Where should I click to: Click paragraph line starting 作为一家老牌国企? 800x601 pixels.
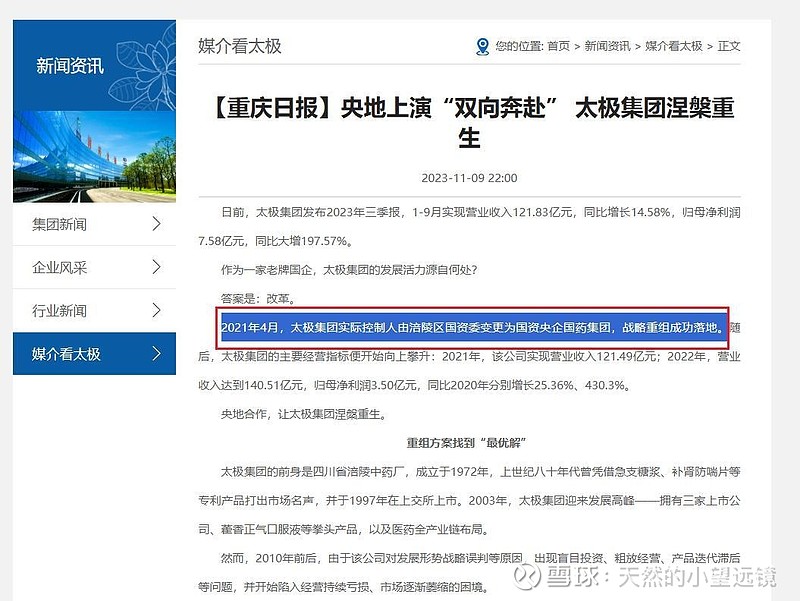pyautogui.click(x=349, y=270)
